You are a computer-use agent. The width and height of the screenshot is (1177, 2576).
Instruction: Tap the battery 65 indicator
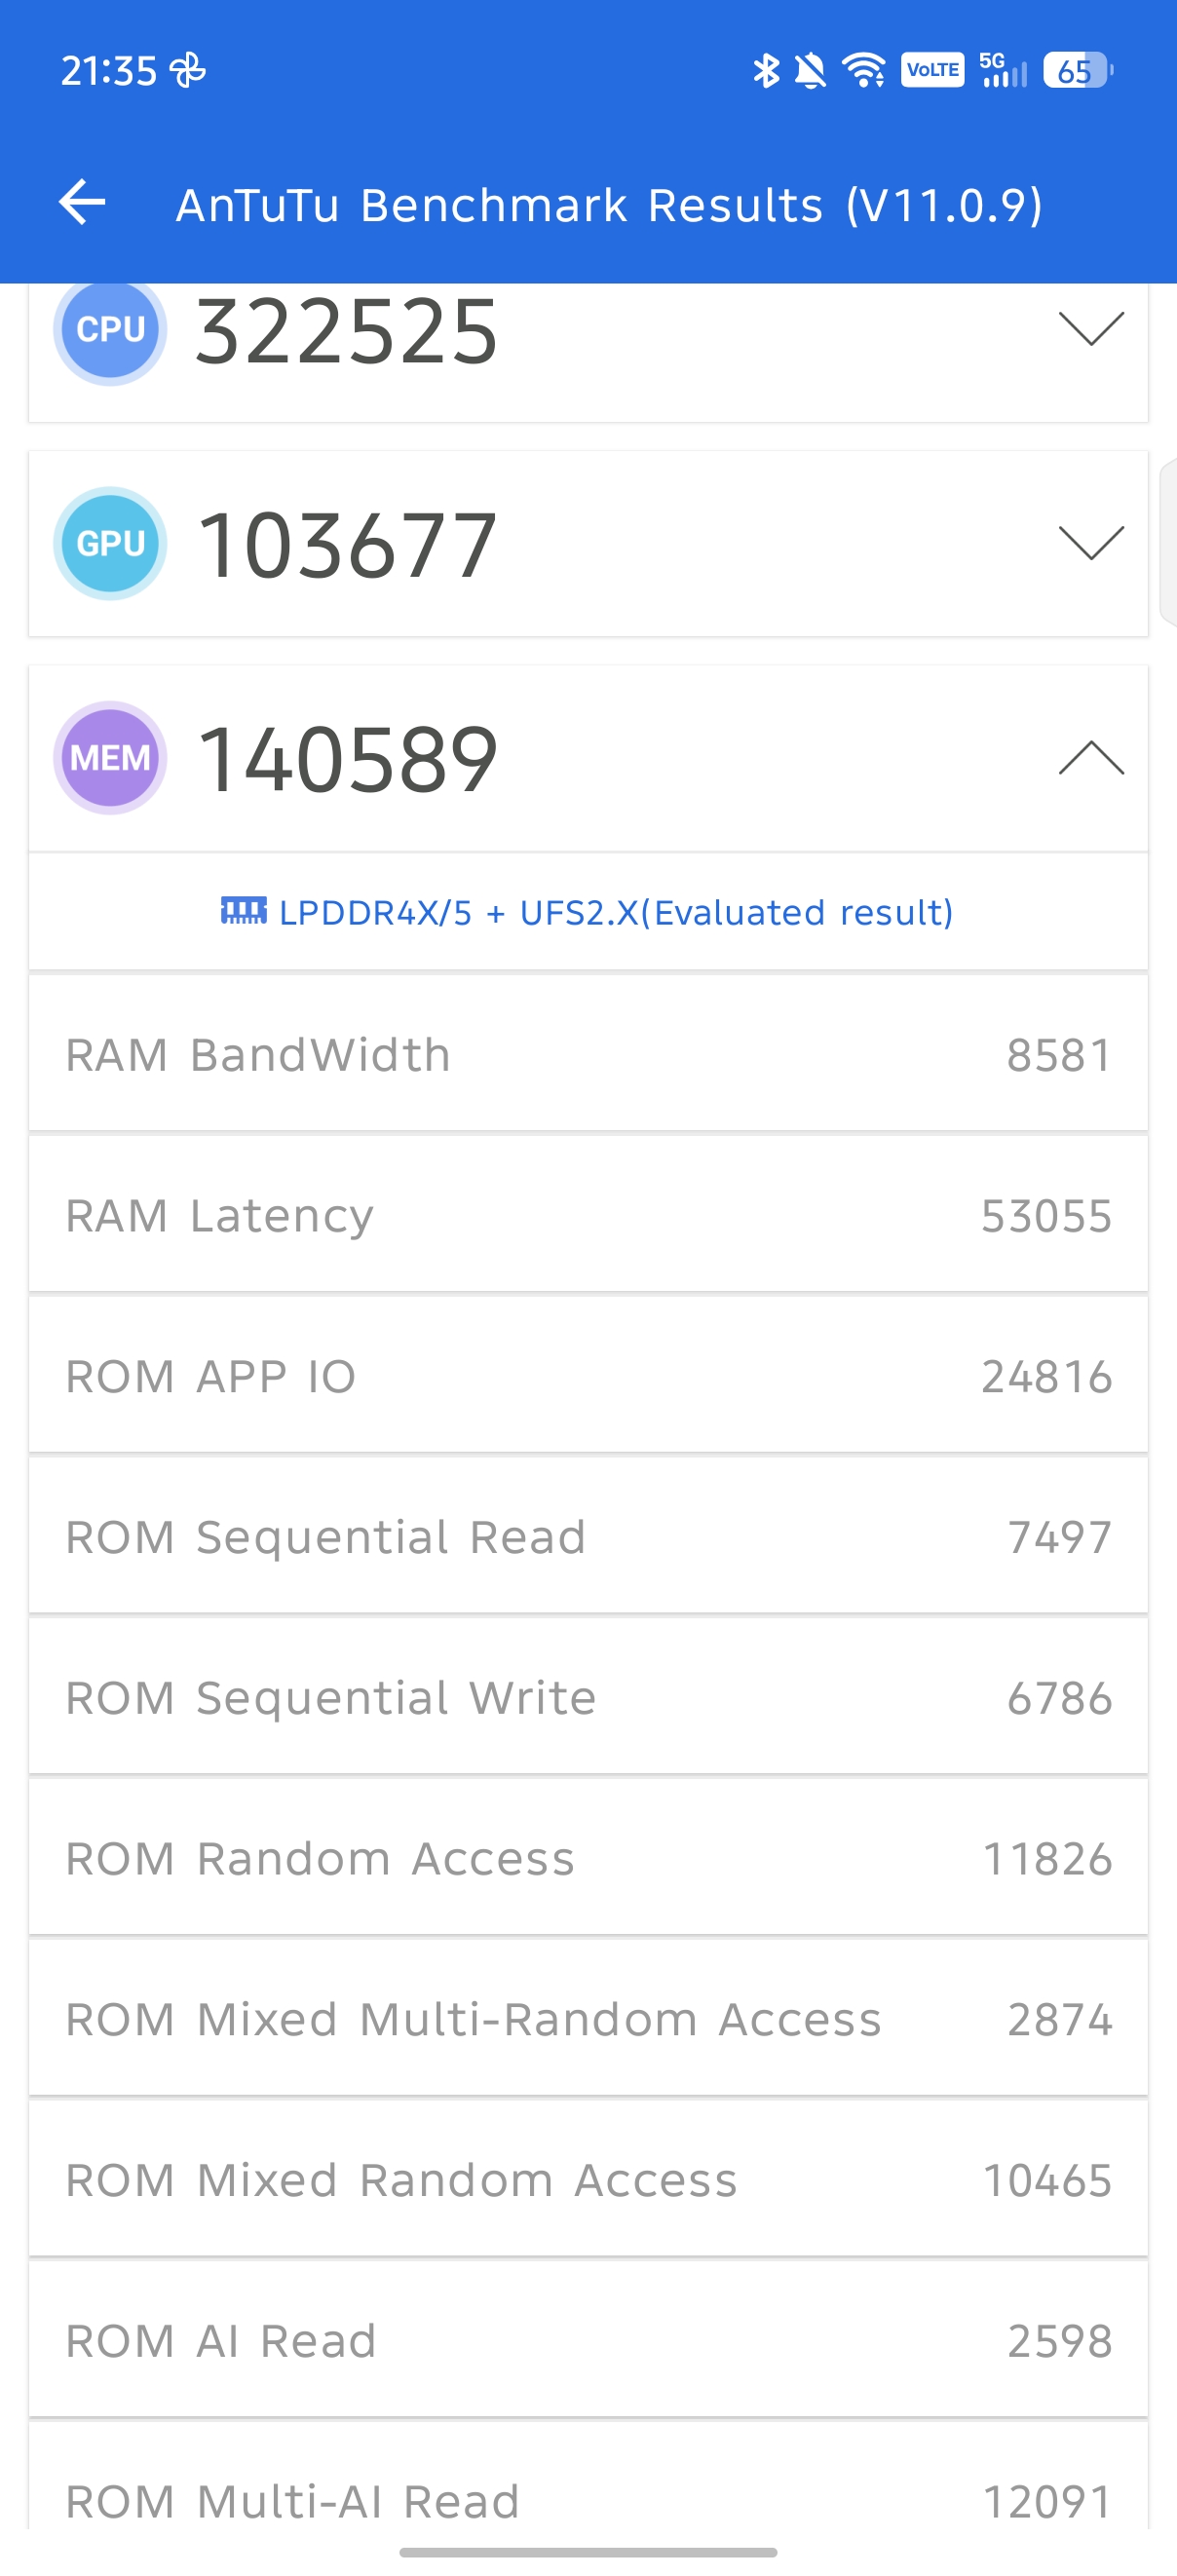1077,71
